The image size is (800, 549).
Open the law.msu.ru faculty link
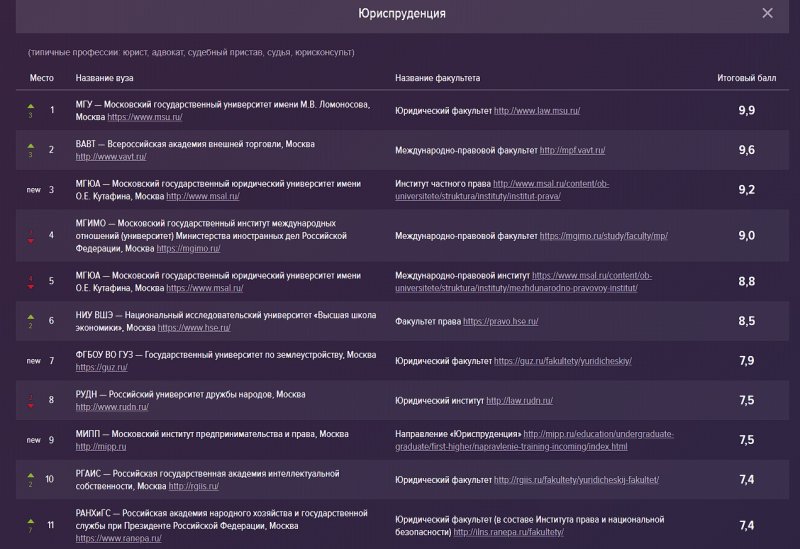pos(537,111)
